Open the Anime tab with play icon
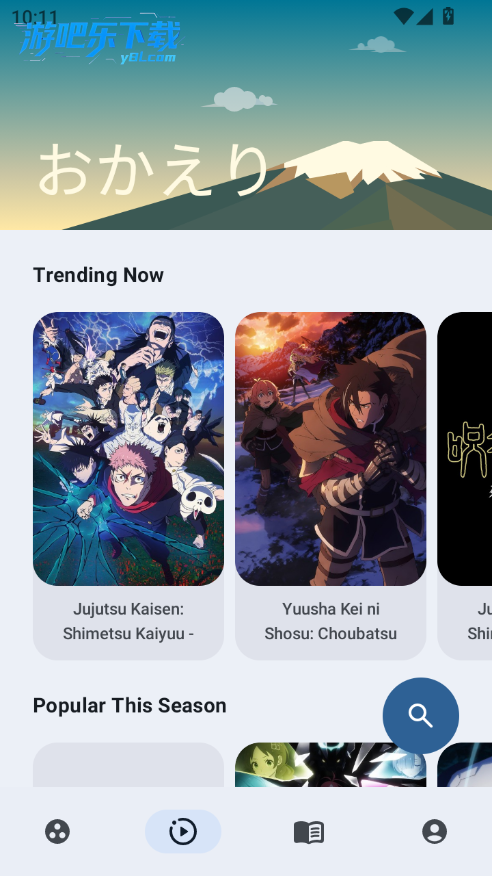 (183, 831)
